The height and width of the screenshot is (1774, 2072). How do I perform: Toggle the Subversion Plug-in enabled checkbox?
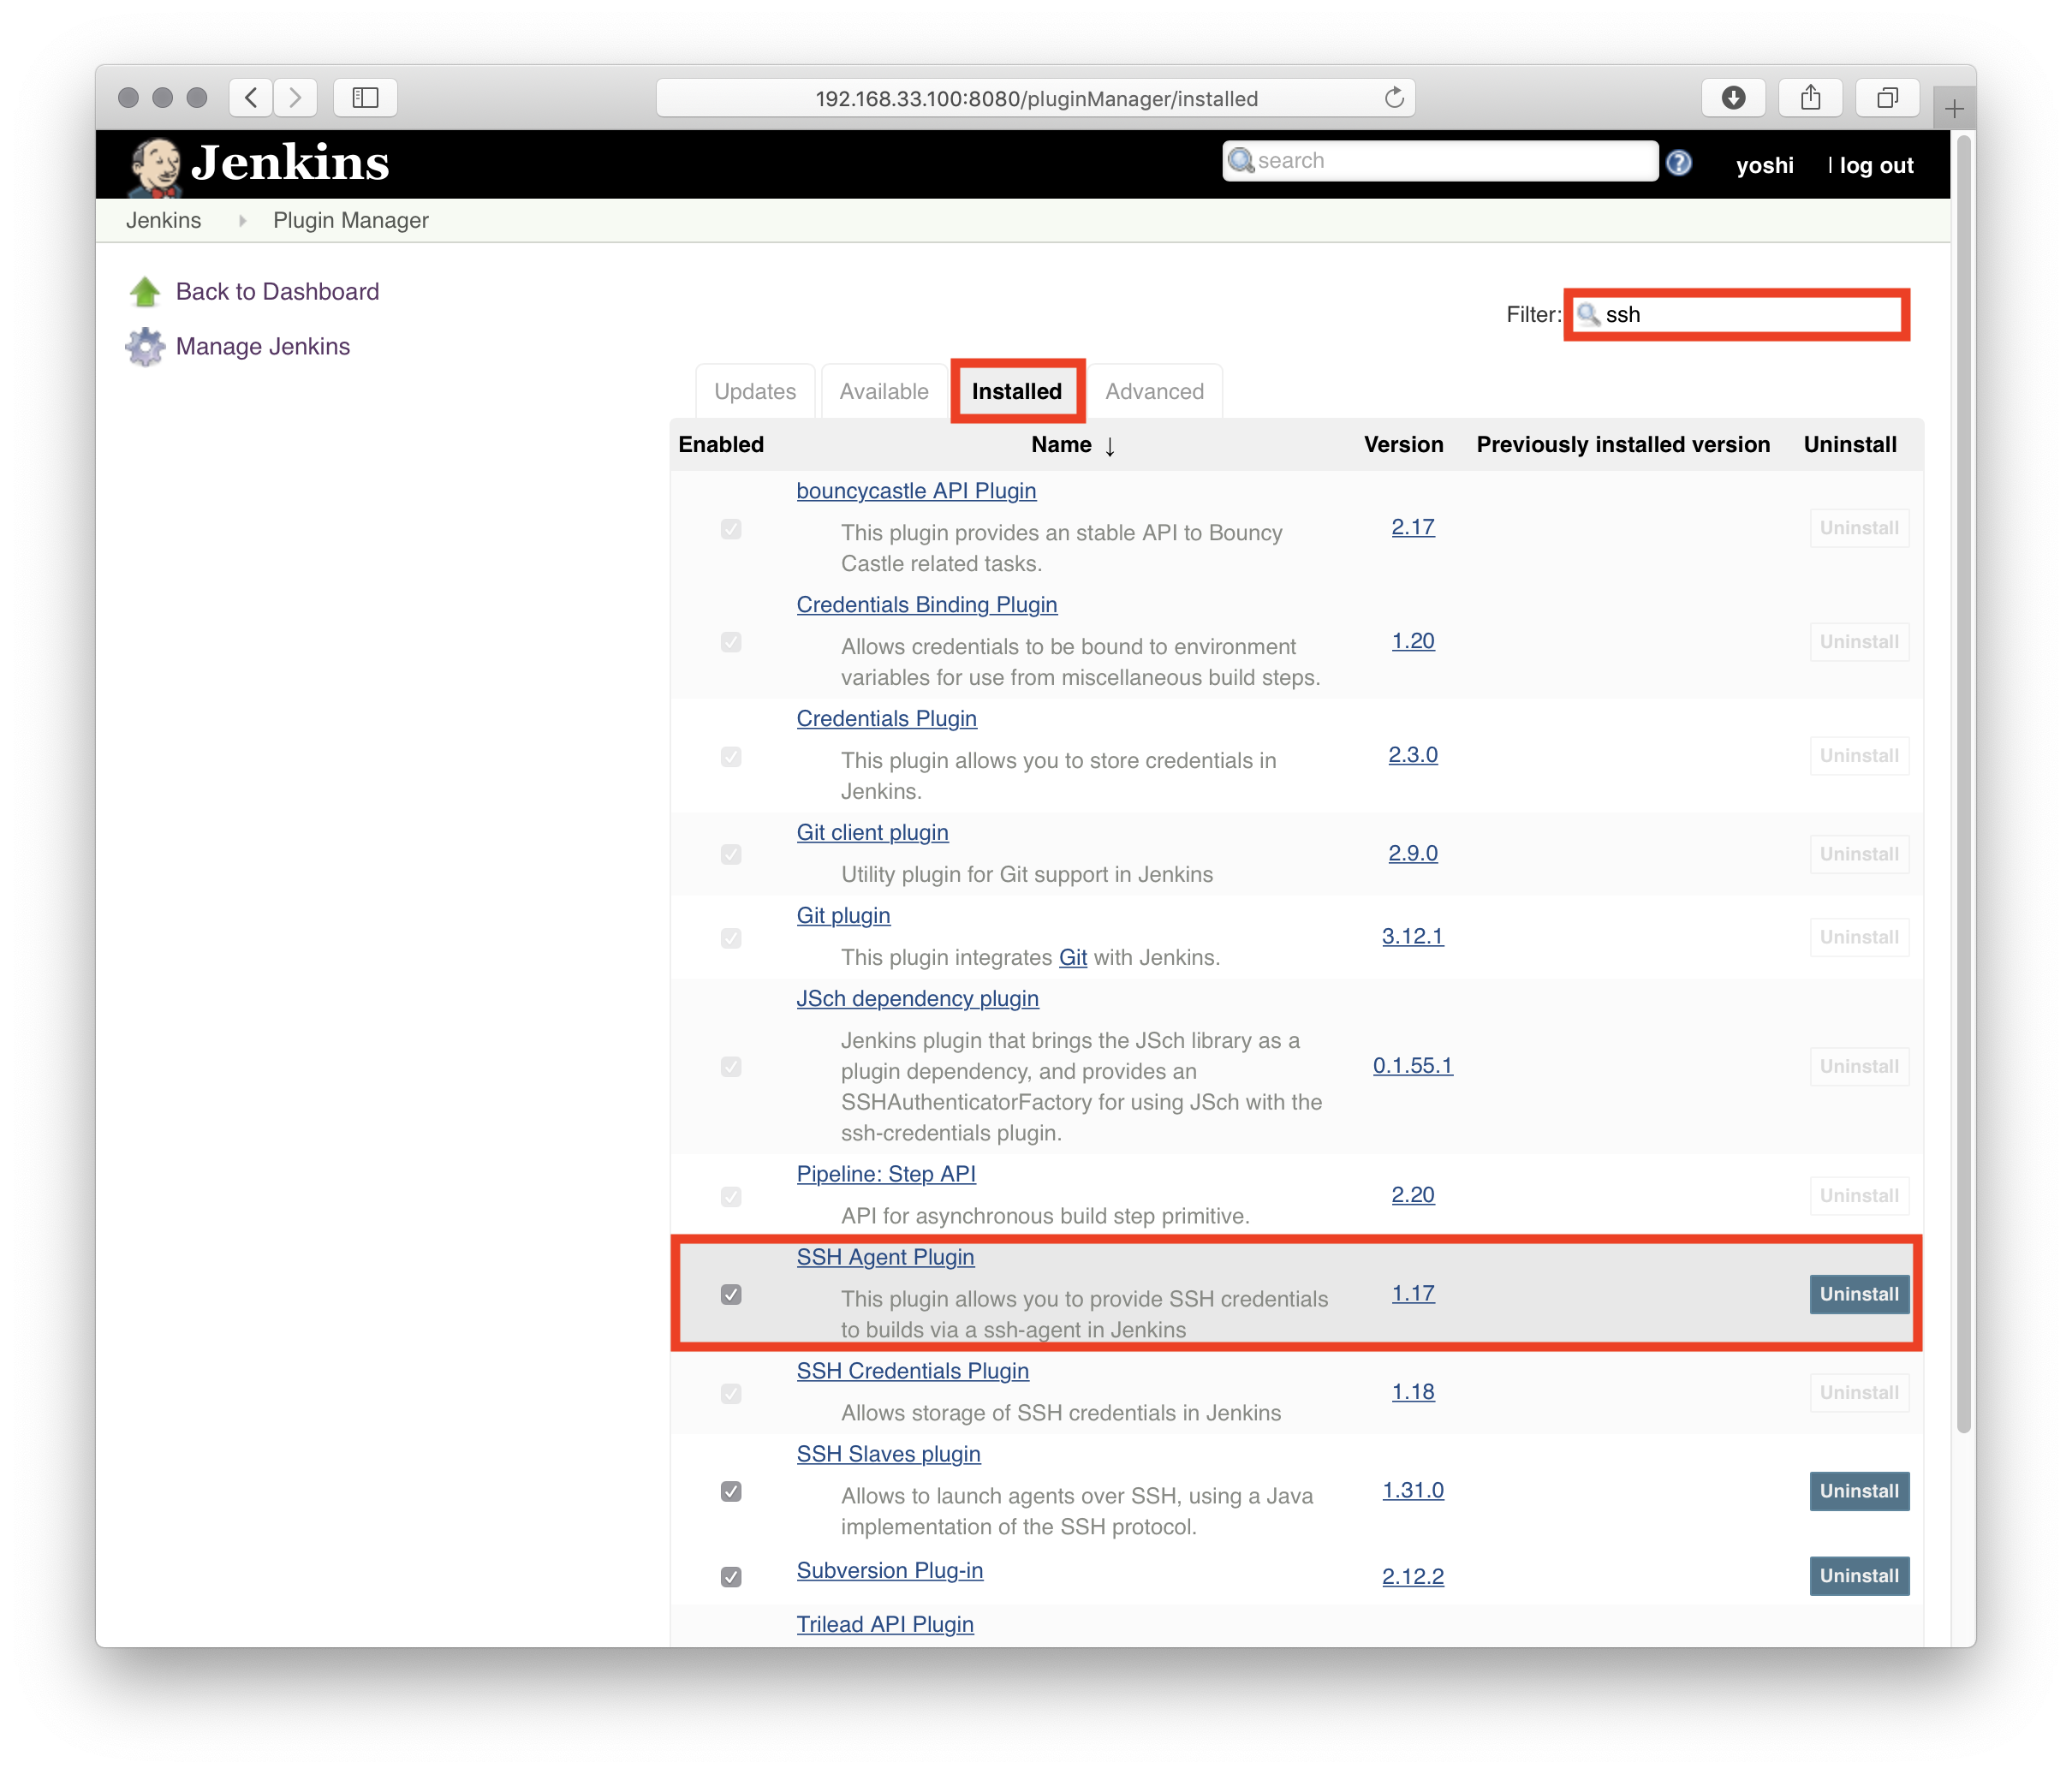pyautogui.click(x=731, y=1577)
